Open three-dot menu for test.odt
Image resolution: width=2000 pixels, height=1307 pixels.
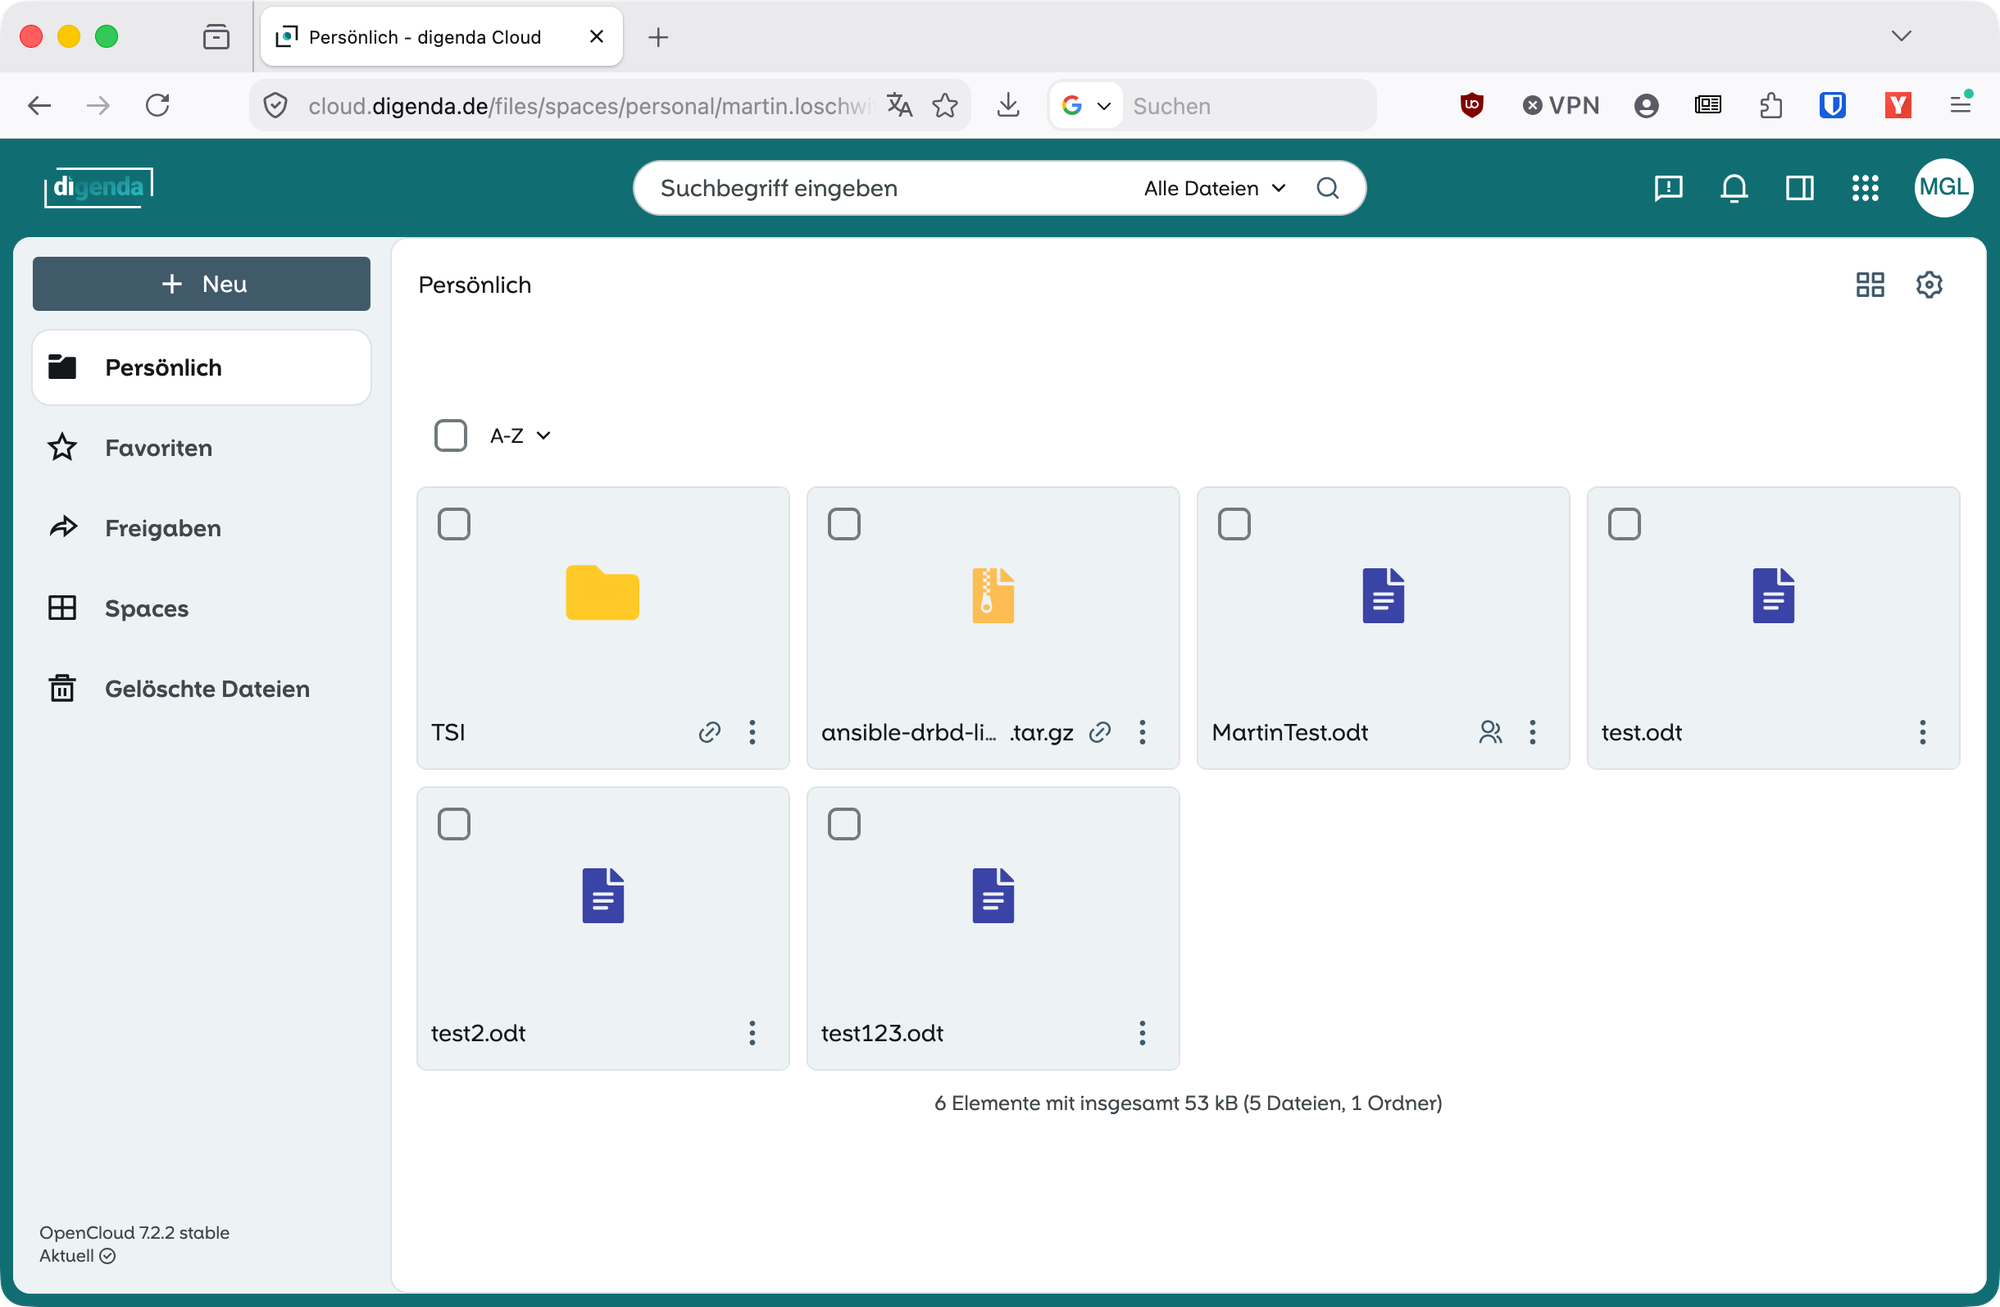[1922, 732]
